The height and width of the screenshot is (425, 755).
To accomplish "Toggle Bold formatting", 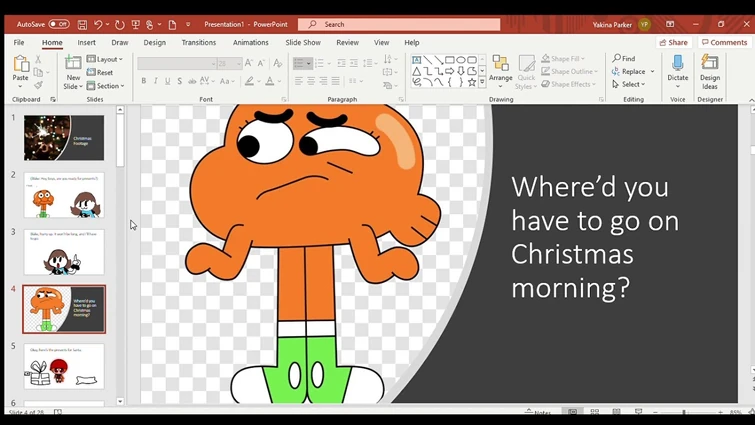I will [x=143, y=81].
